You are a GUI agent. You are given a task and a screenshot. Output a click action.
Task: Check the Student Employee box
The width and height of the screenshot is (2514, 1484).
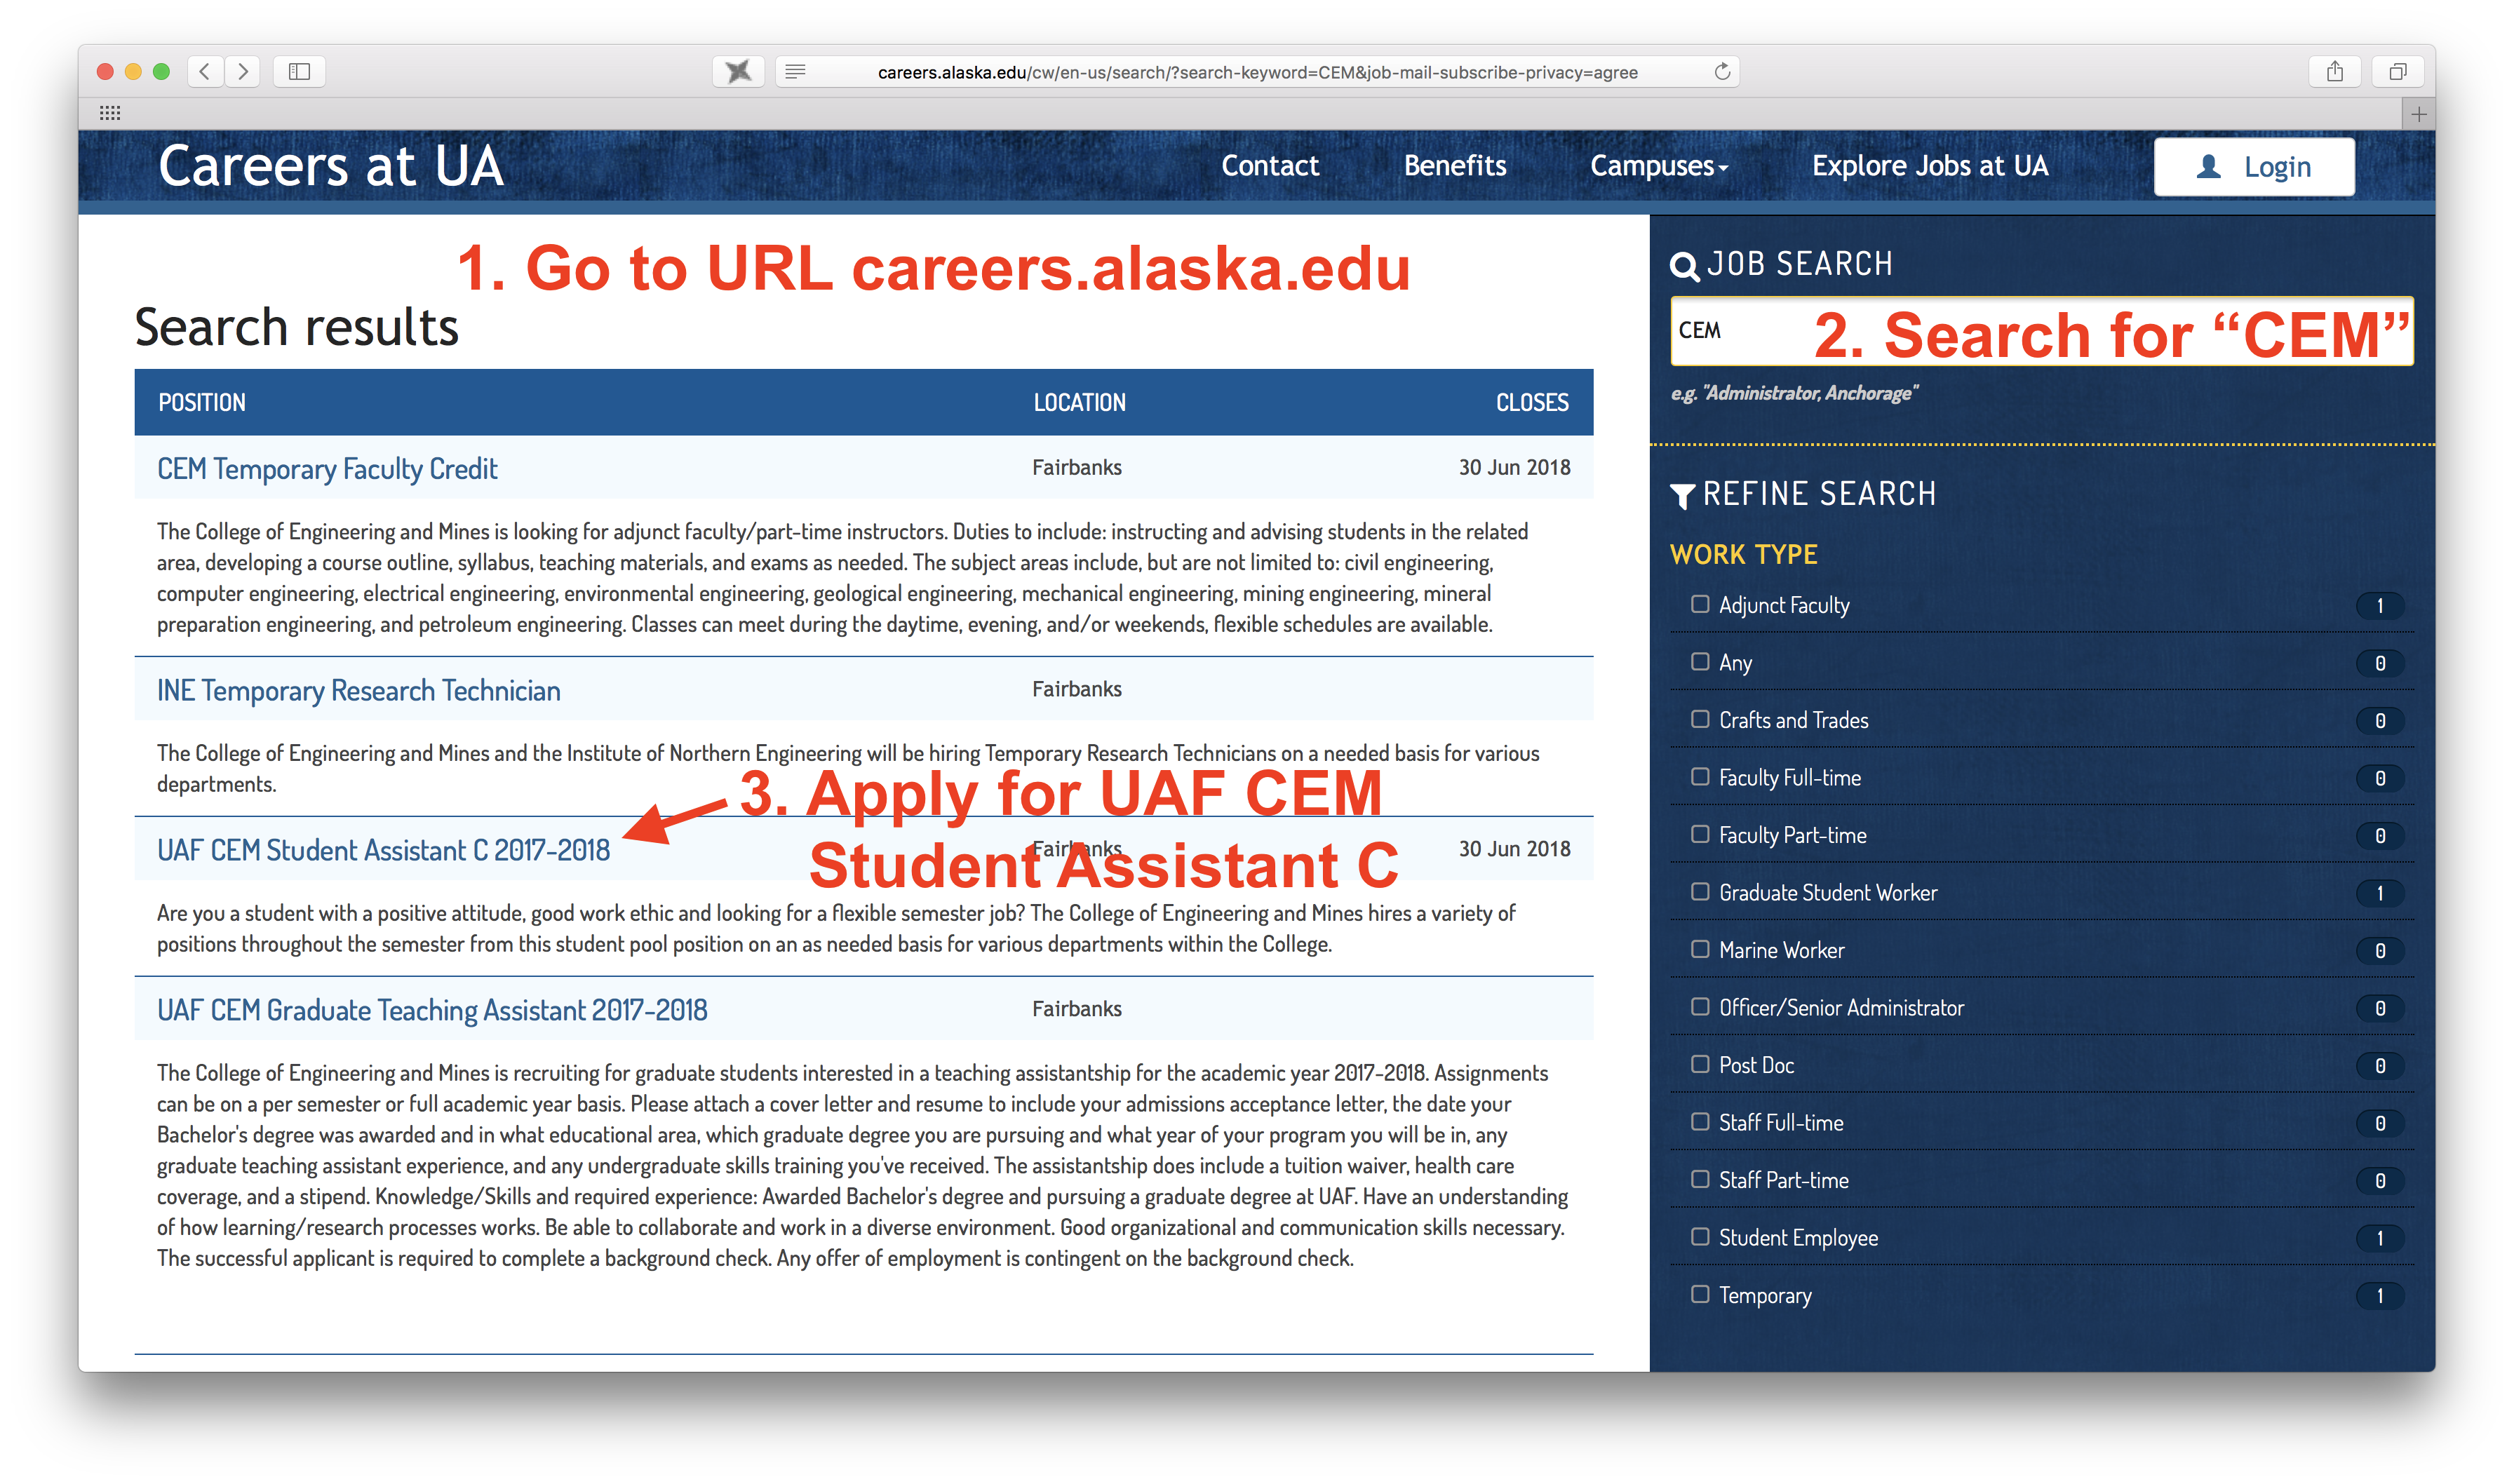tap(1699, 1236)
